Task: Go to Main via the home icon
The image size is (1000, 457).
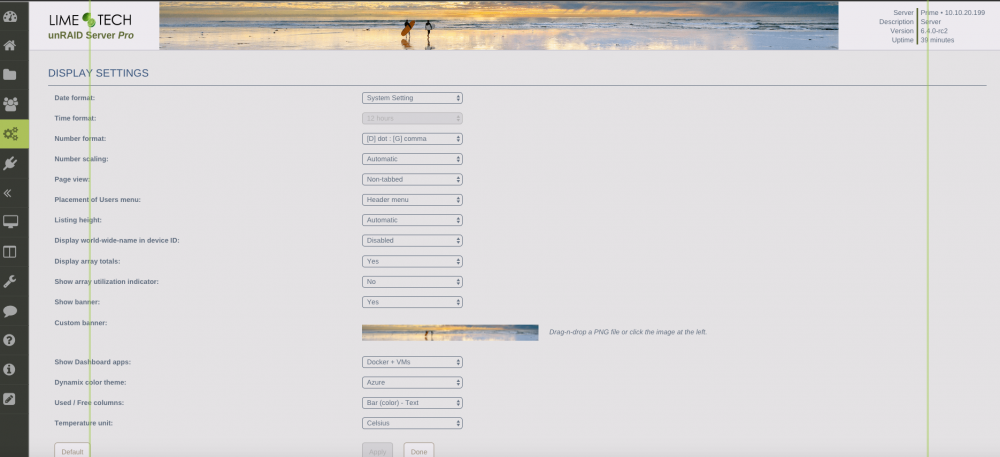Action: (x=10, y=45)
